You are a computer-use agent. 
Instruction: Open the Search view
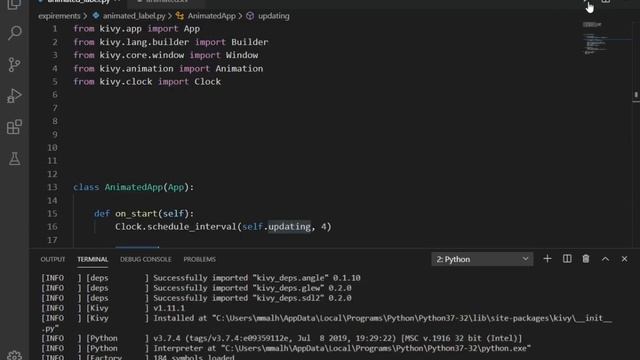point(15,33)
